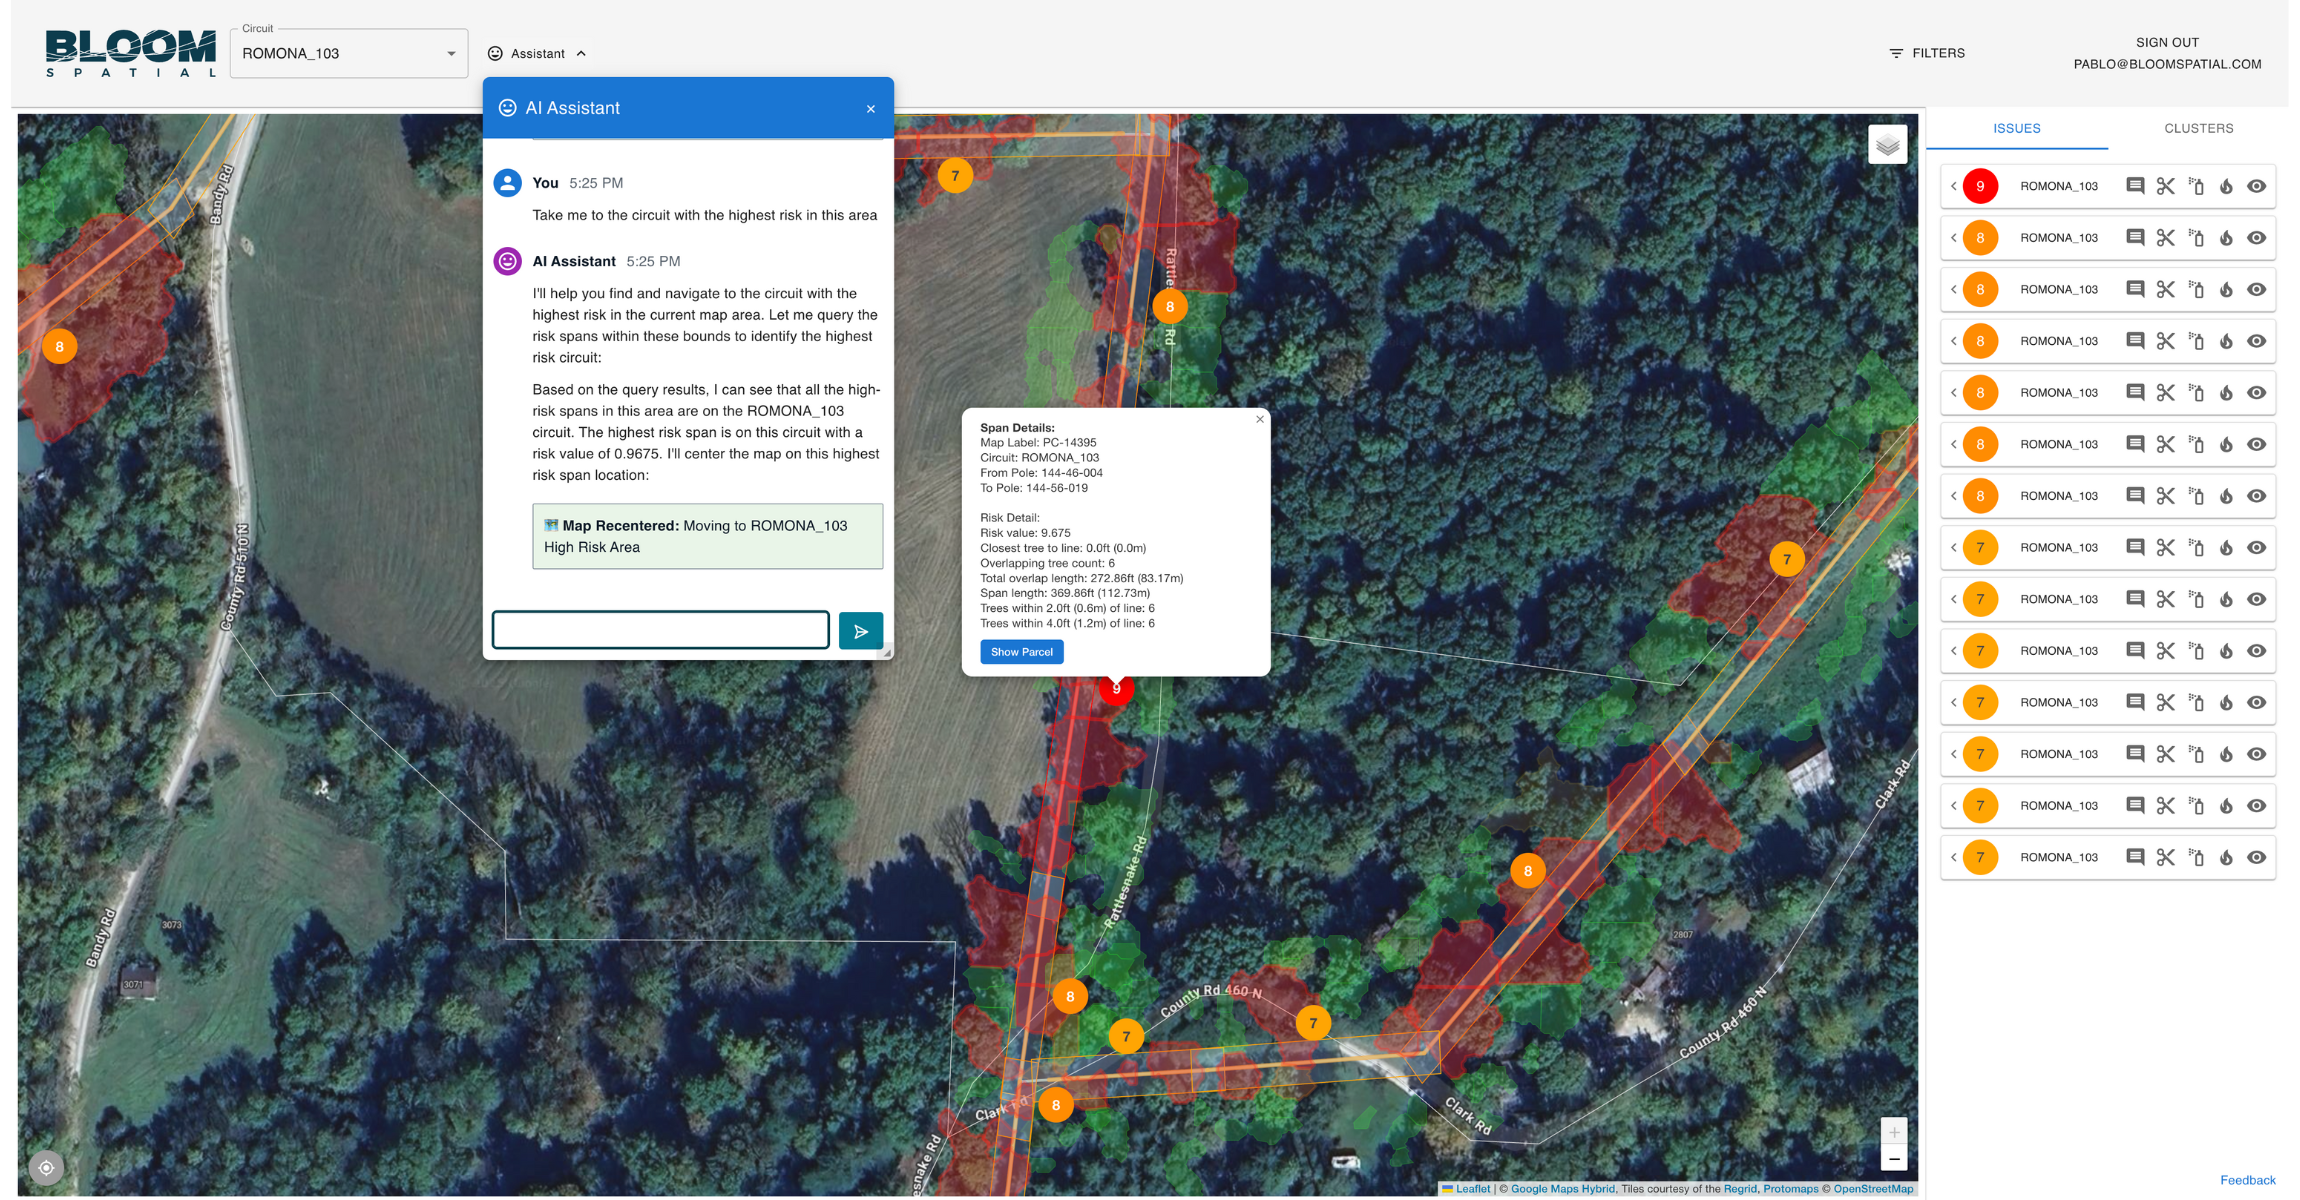
Task: Open the FILTERS panel
Action: (x=1926, y=53)
